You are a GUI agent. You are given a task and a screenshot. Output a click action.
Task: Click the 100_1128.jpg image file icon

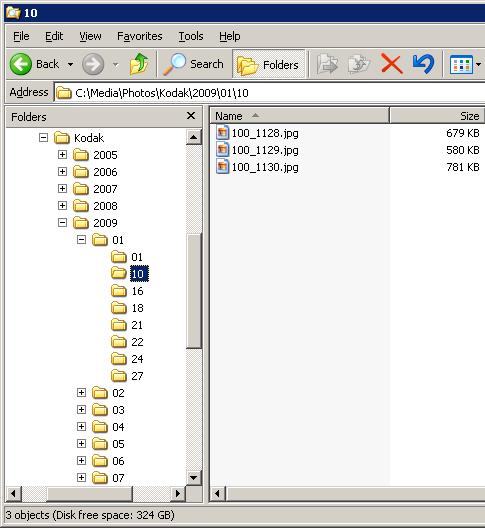(222, 133)
